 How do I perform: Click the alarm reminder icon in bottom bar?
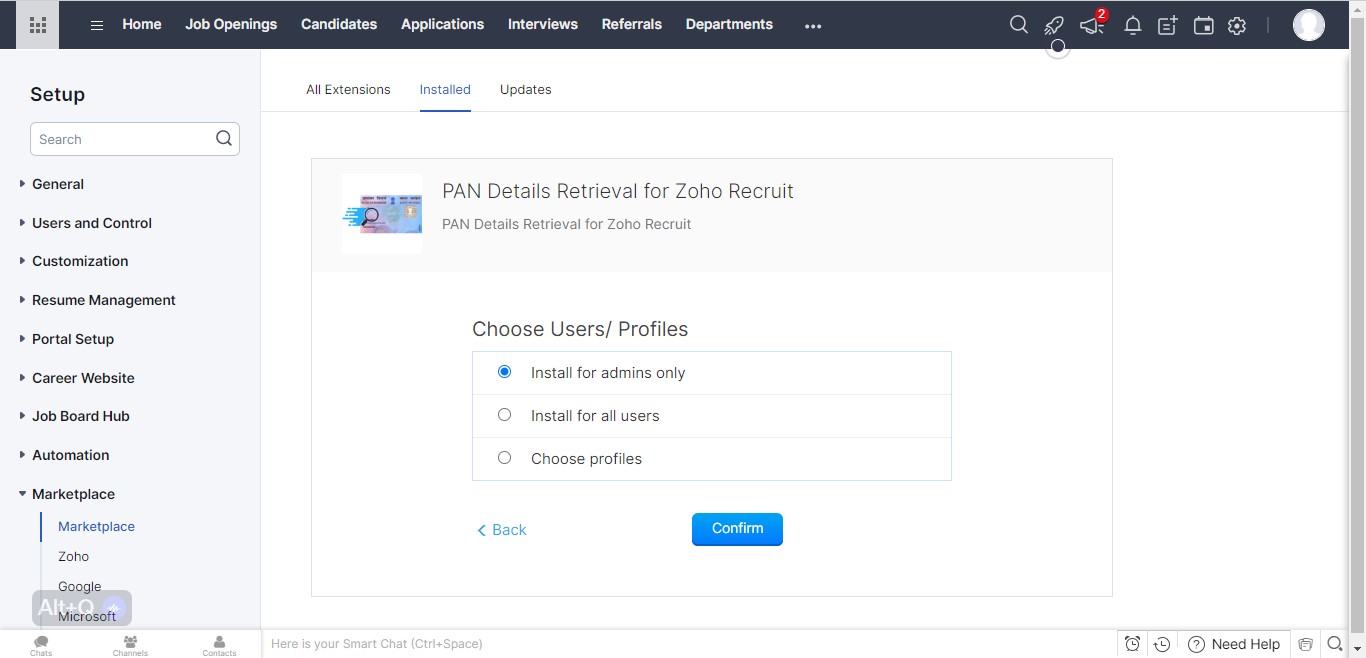1132,644
